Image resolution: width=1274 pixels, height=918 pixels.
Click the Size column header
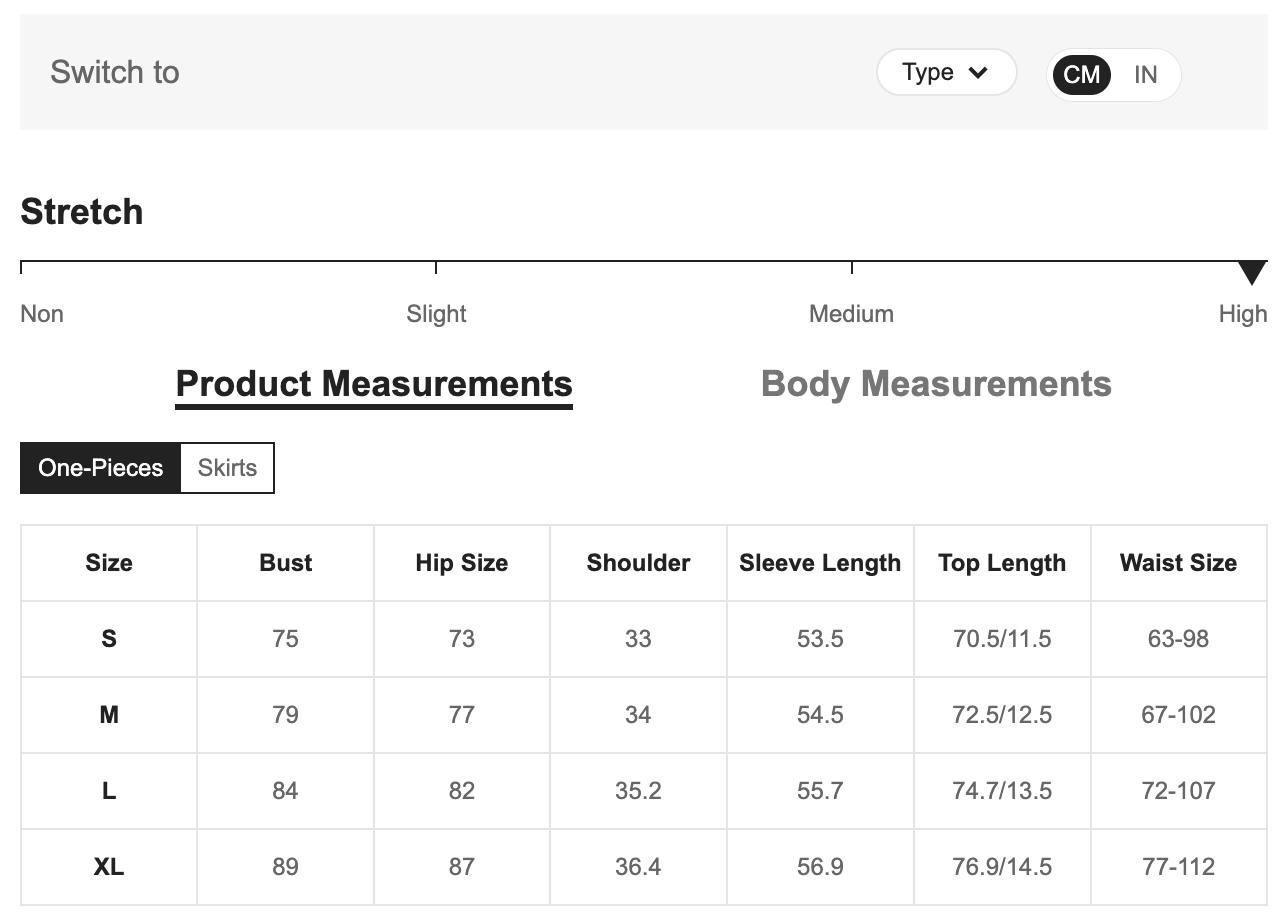(109, 563)
